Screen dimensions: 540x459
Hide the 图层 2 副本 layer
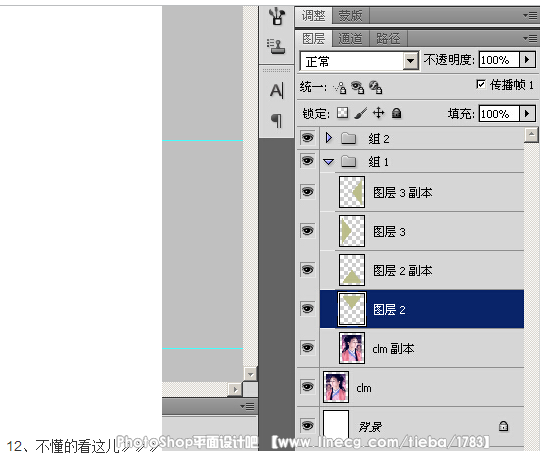308,269
